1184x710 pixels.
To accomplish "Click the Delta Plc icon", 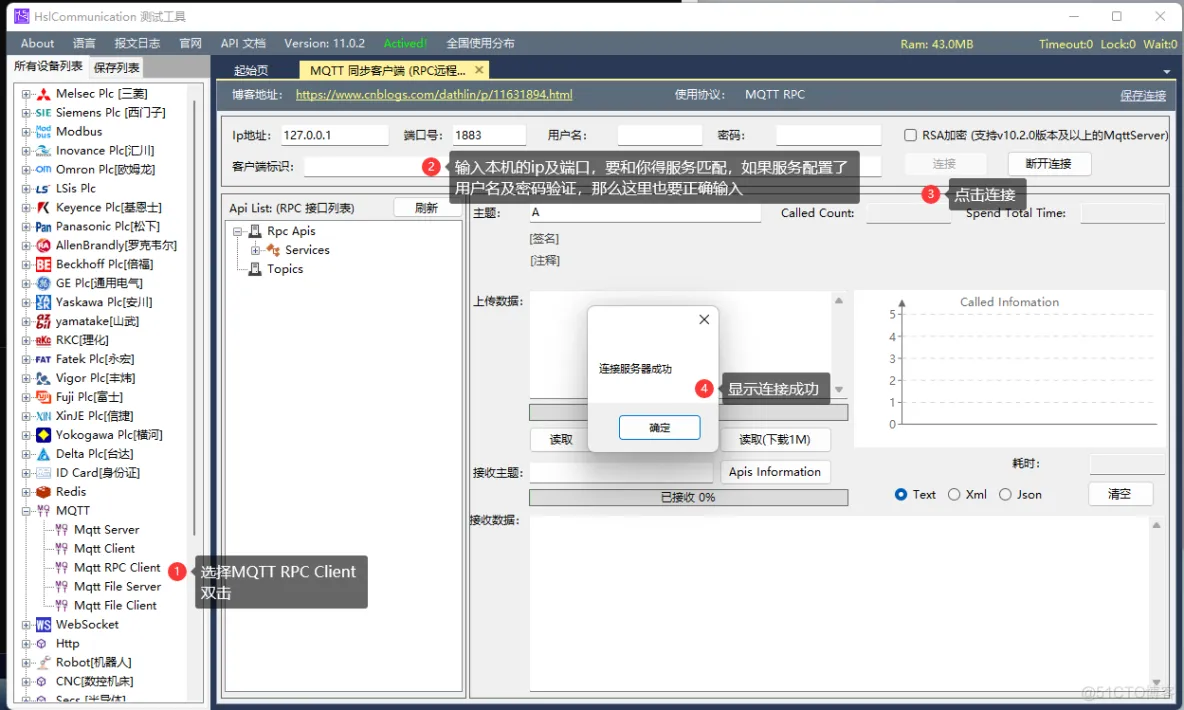I will [x=44, y=454].
